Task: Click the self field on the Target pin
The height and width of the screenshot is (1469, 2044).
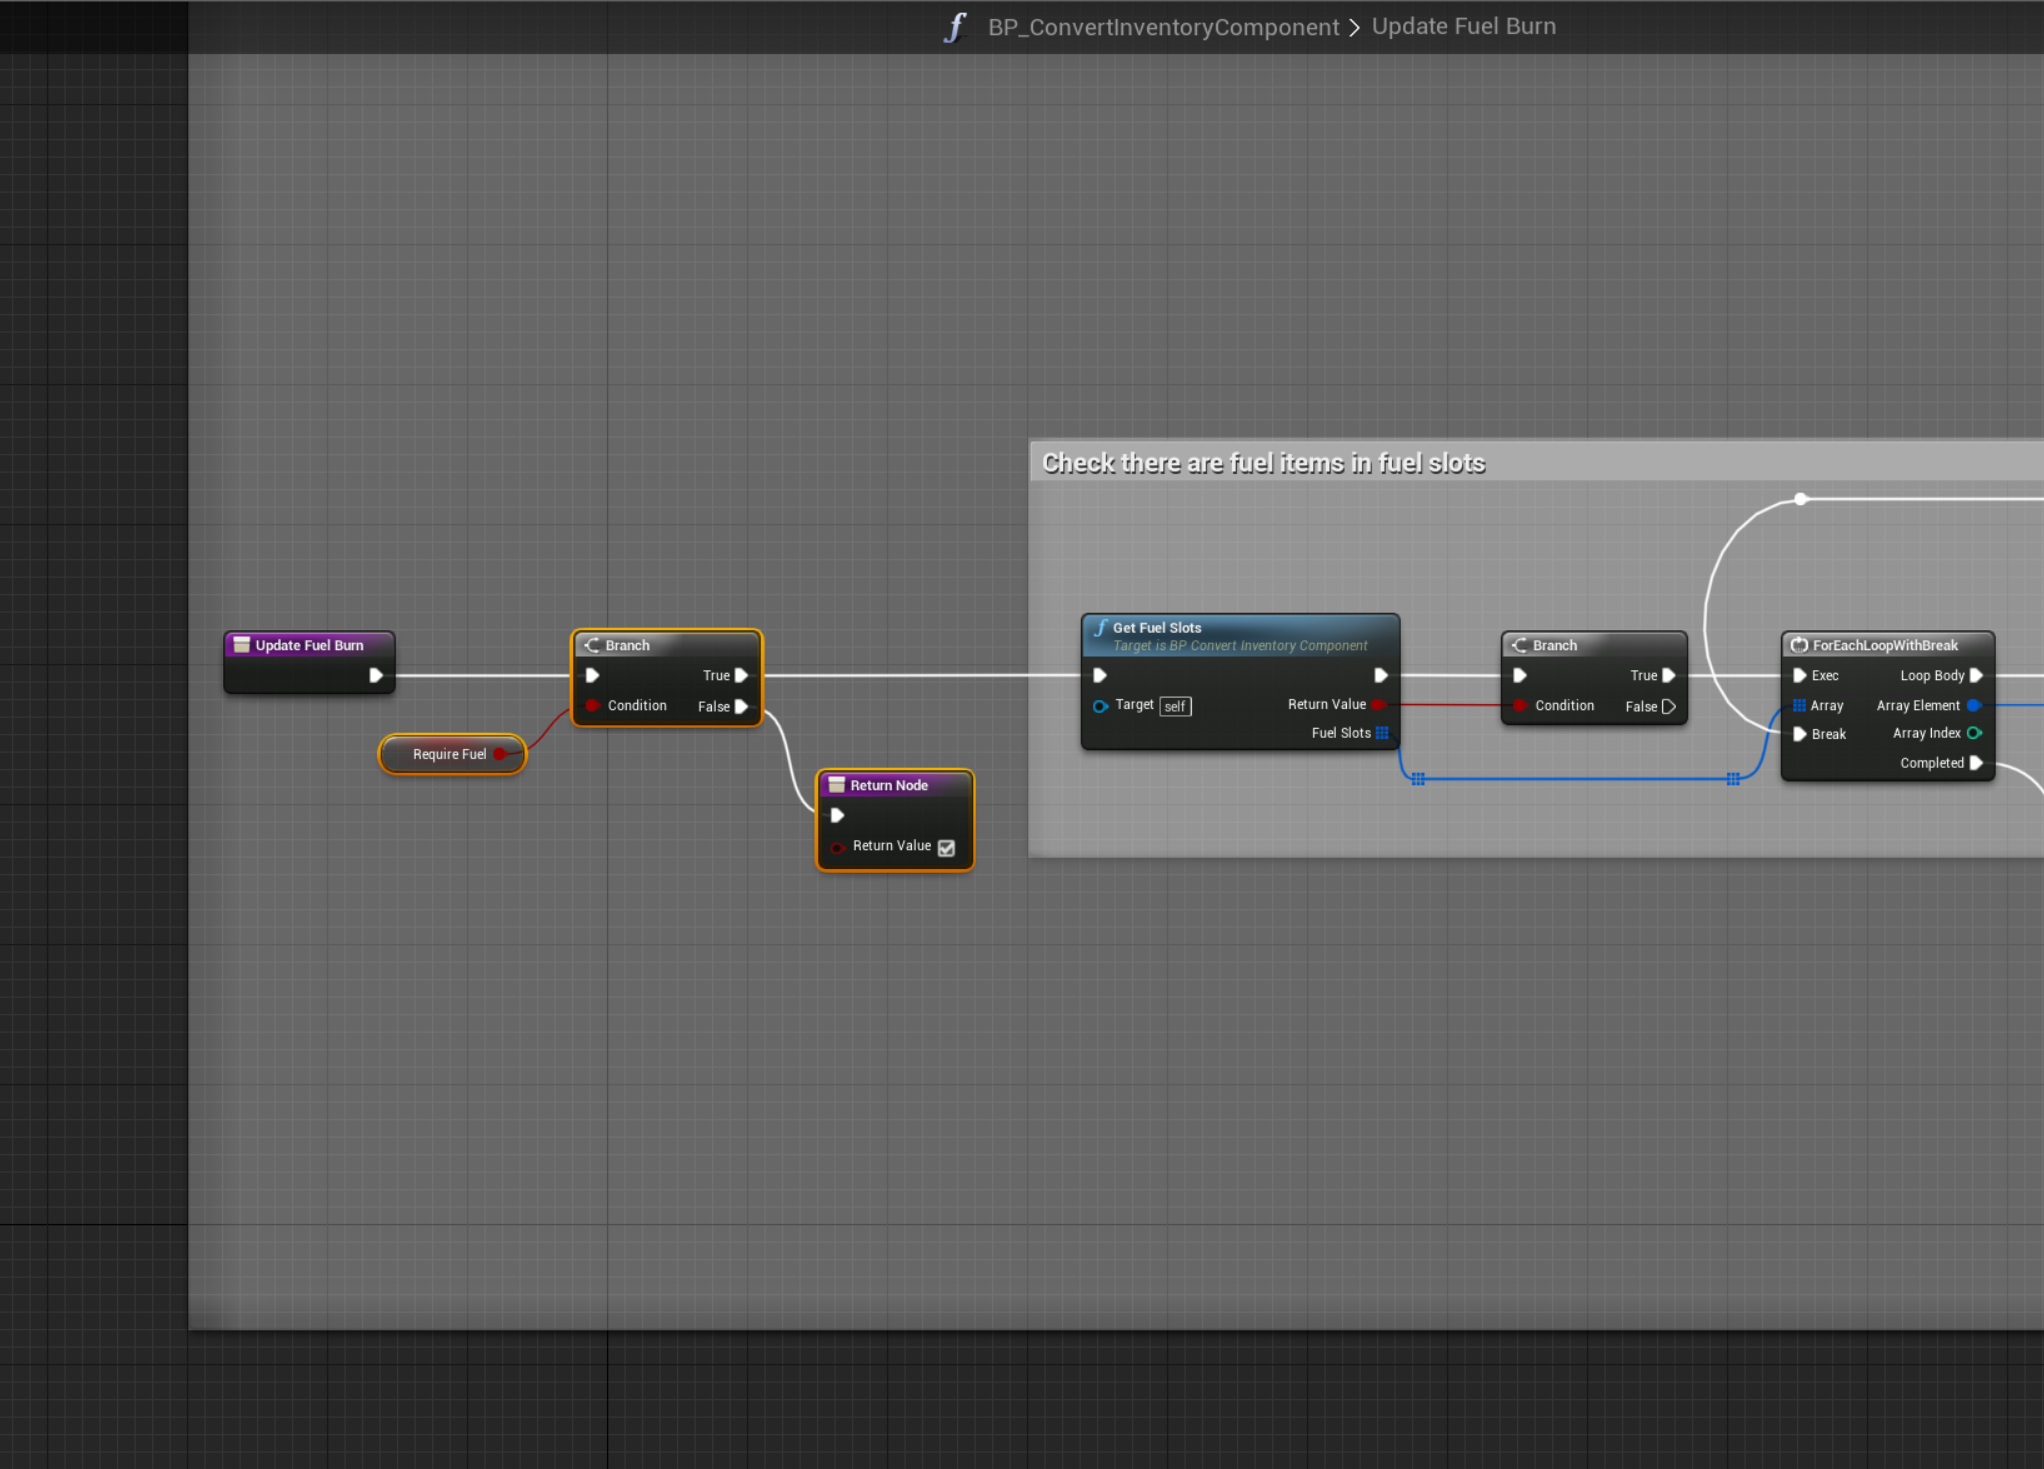Action: (1175, 706)
